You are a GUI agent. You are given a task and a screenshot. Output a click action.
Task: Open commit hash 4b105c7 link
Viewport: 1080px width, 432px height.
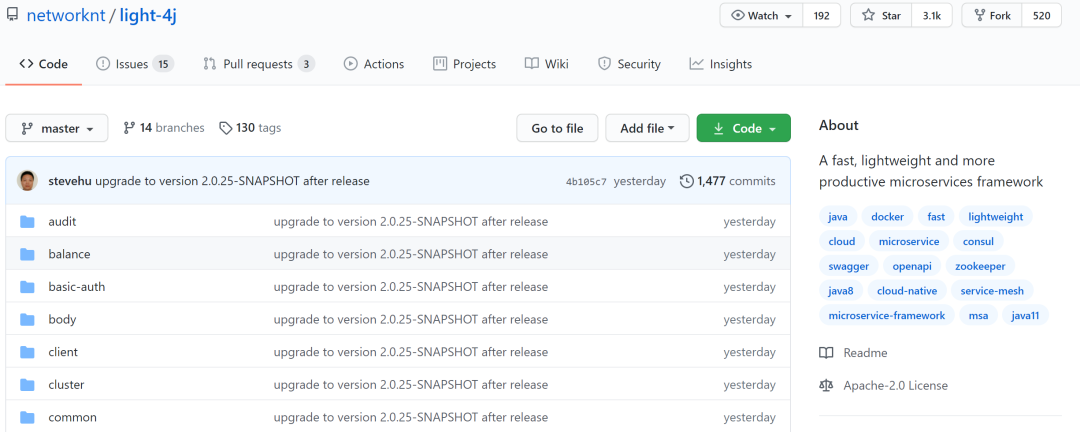coord(586,182)
